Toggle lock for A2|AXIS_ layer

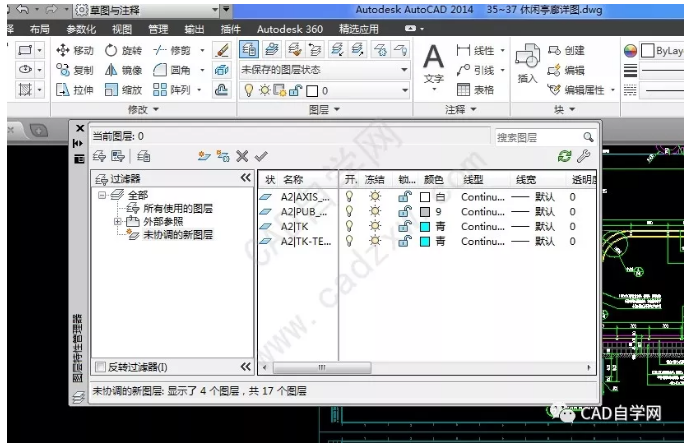[x=405, y=197]
